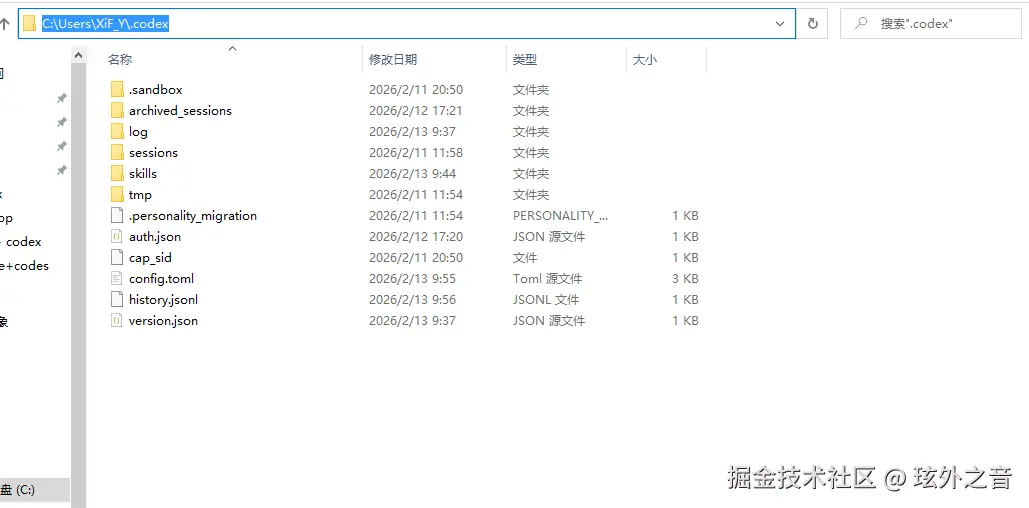
Task: Click the Toml 源文件 type cell
Action: tap(547, 278)
